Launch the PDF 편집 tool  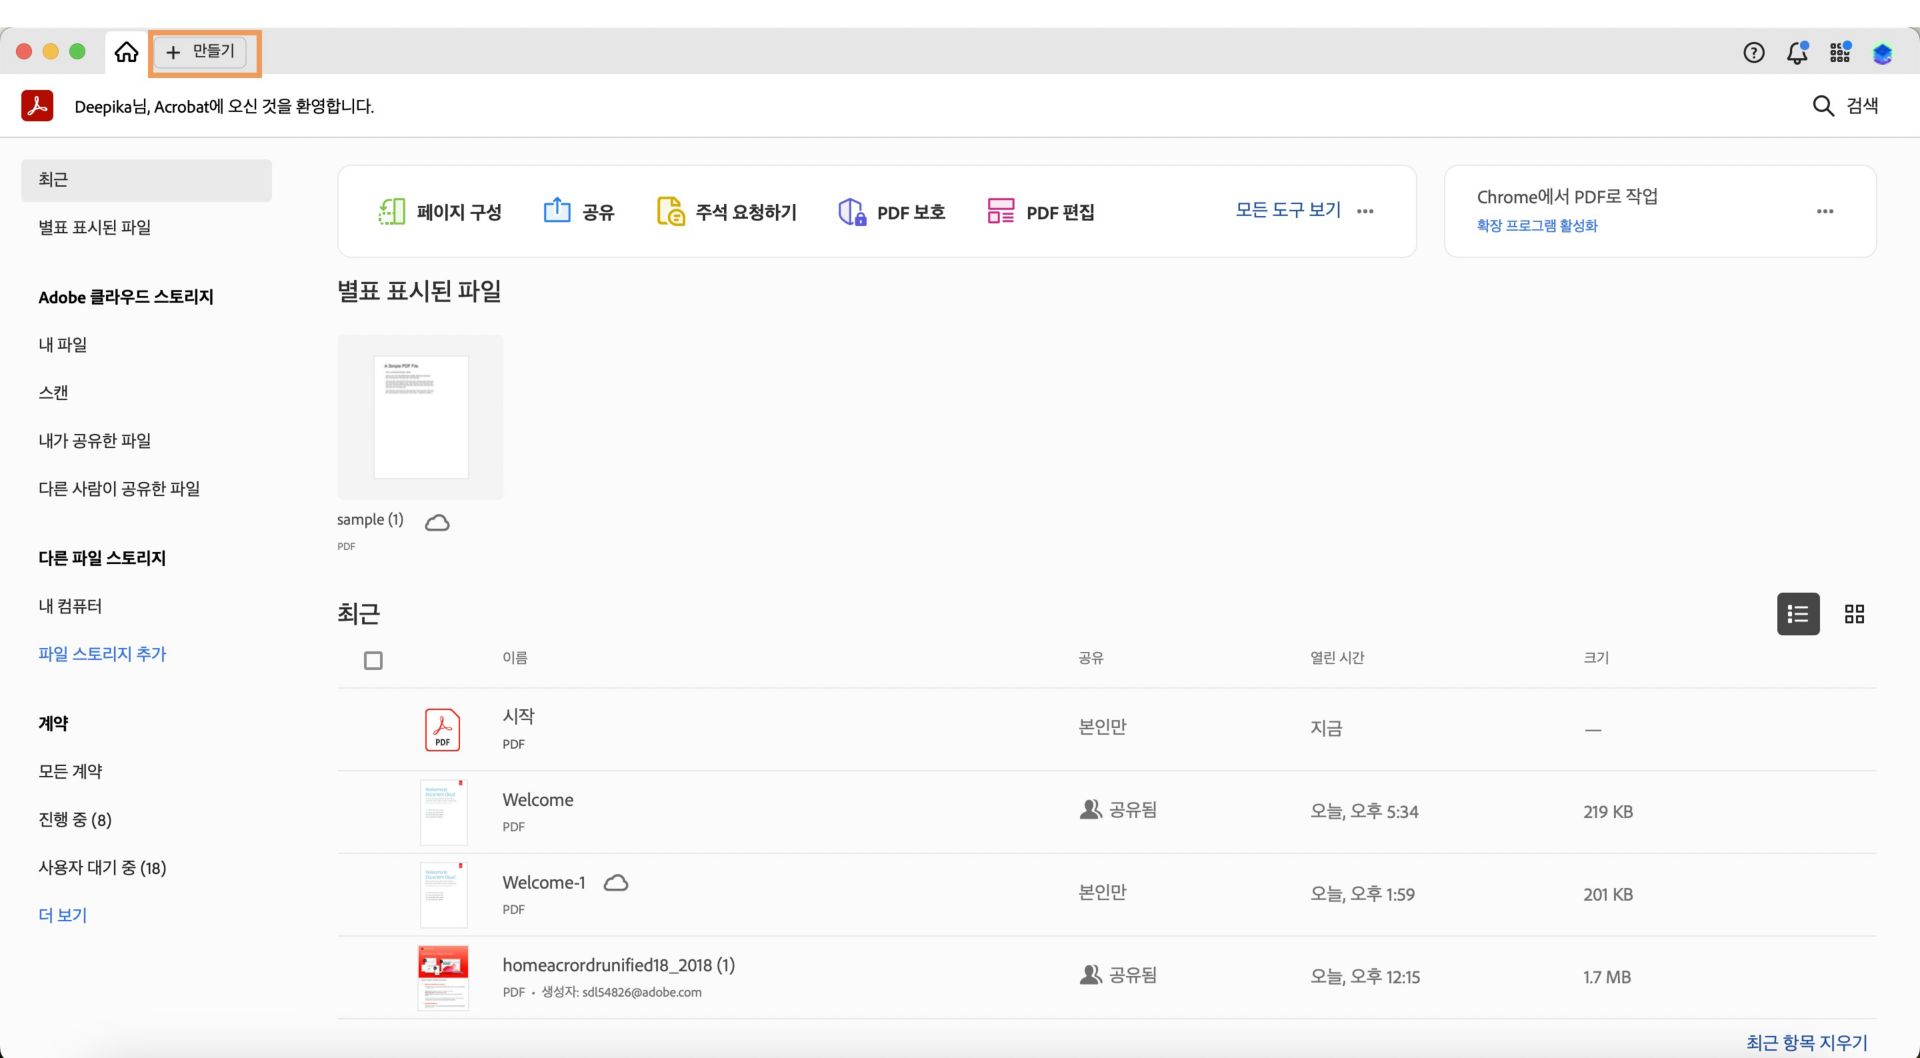(x=1040, y=211)
